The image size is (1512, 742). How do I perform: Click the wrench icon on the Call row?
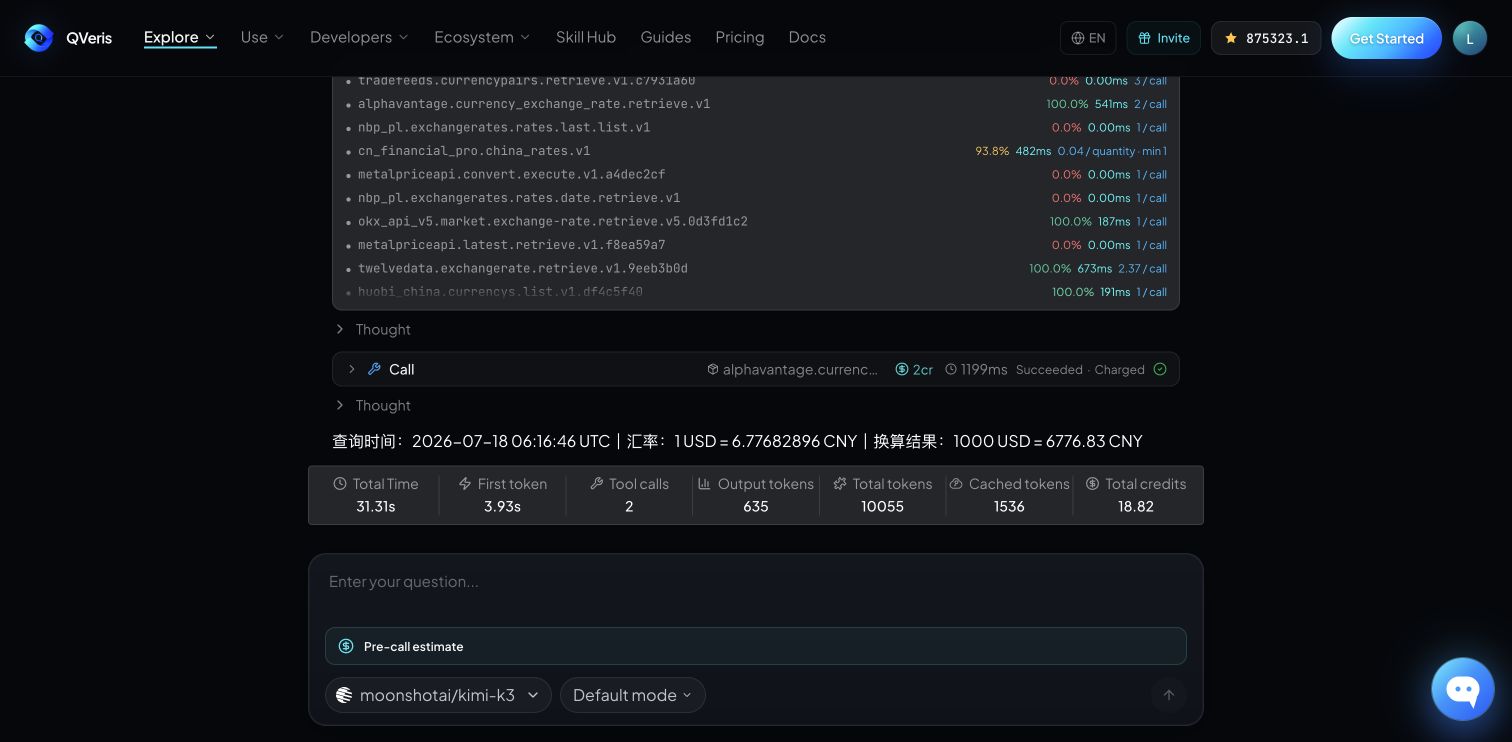(x=375, y=369)
